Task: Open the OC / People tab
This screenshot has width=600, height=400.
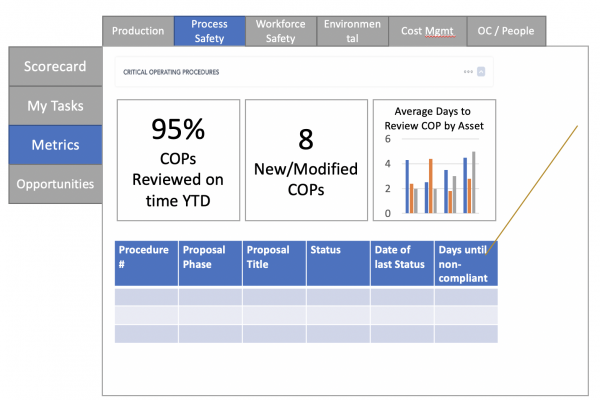Action: point(506,31)
